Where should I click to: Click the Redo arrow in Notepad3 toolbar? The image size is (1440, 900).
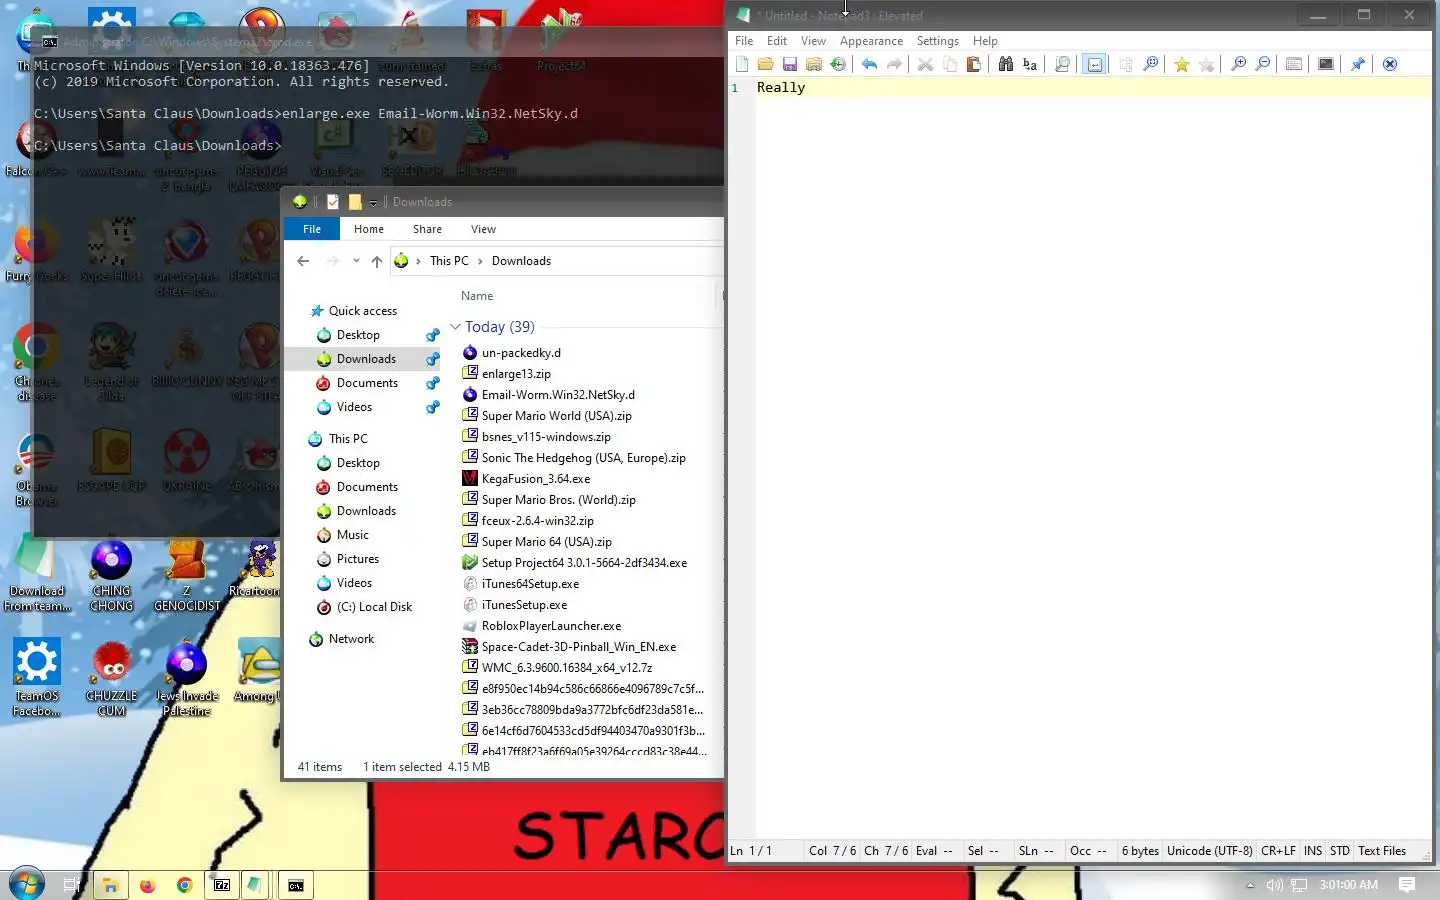pos(894,64)
